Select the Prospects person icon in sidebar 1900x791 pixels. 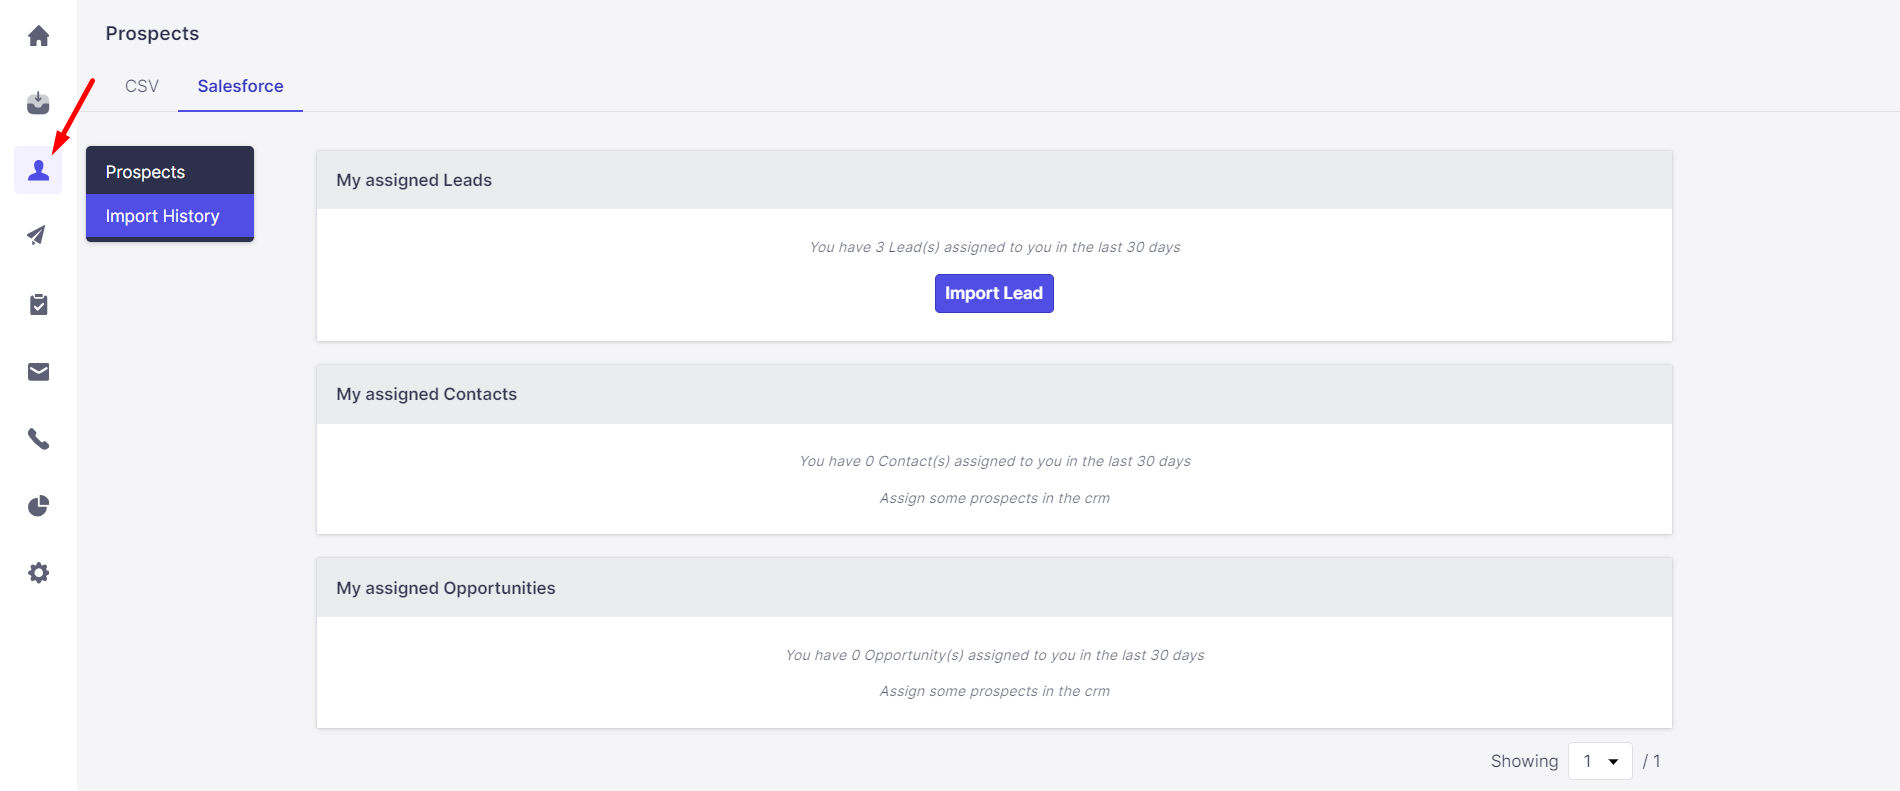(x=38, y=170)
